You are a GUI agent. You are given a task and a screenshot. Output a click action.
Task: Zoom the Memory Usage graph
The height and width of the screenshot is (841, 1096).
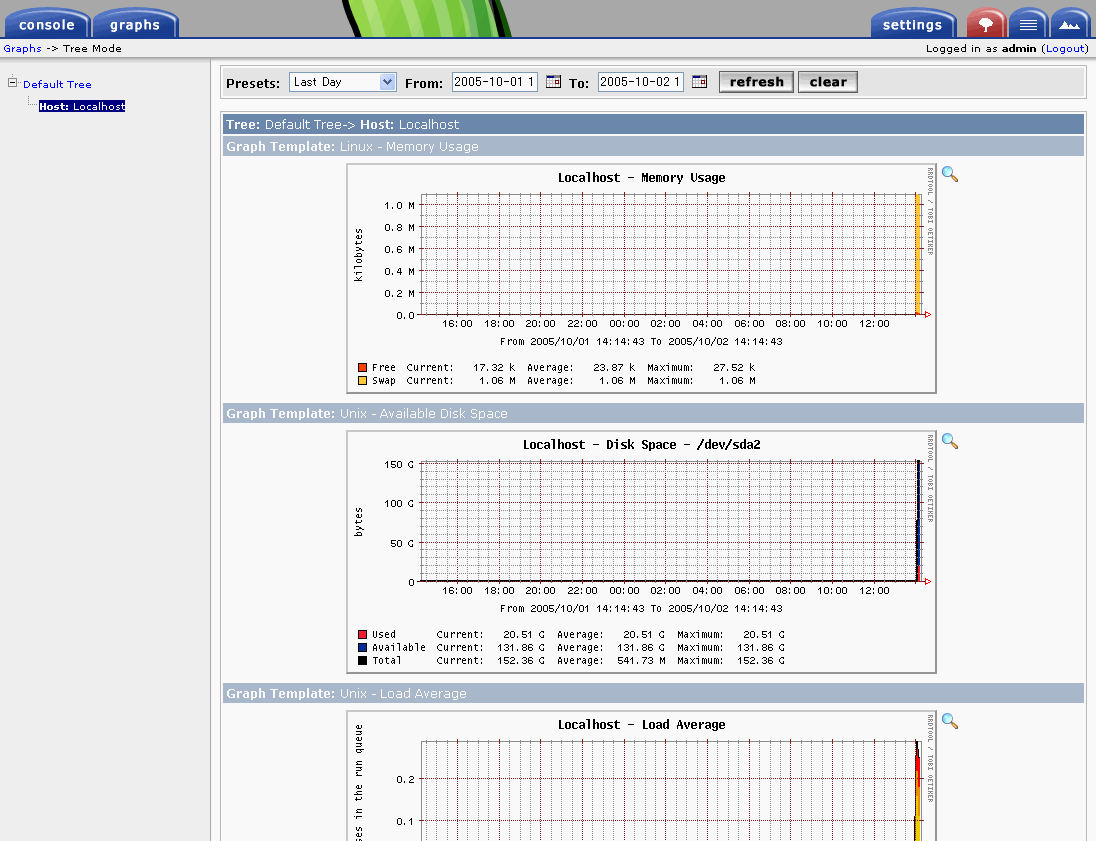coord(950,175)
